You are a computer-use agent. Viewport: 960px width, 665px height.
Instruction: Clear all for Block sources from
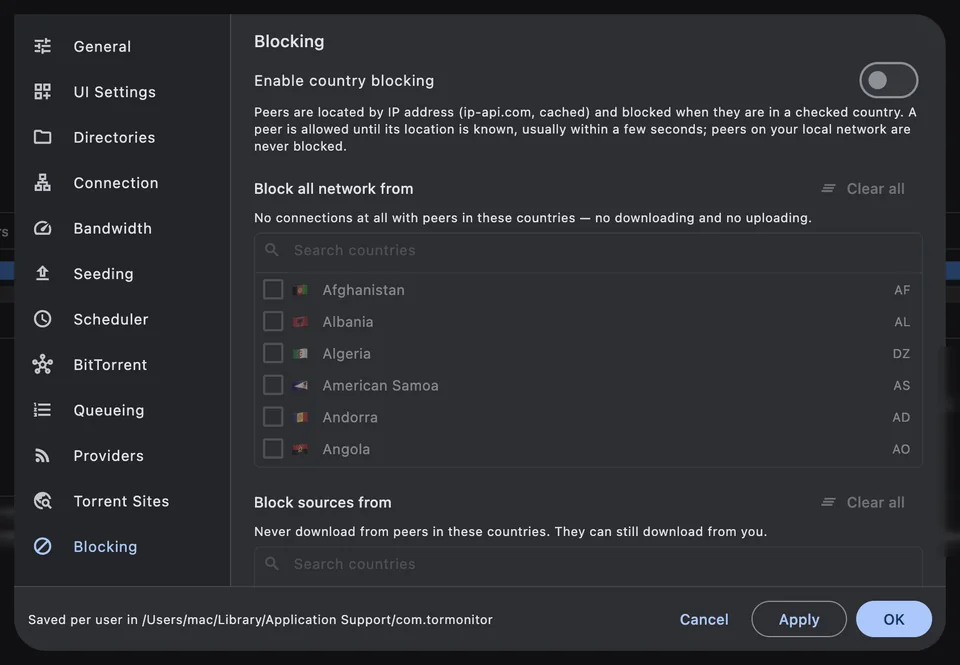863,502
